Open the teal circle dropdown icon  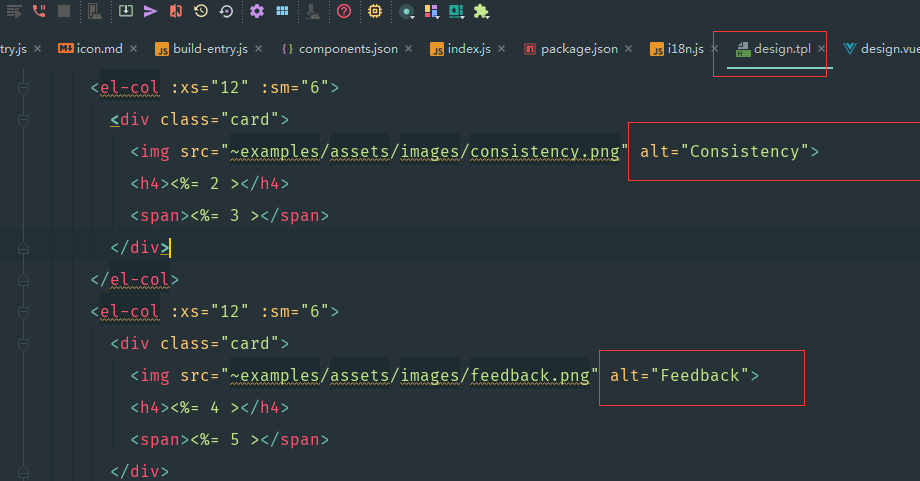coord(406,11)
